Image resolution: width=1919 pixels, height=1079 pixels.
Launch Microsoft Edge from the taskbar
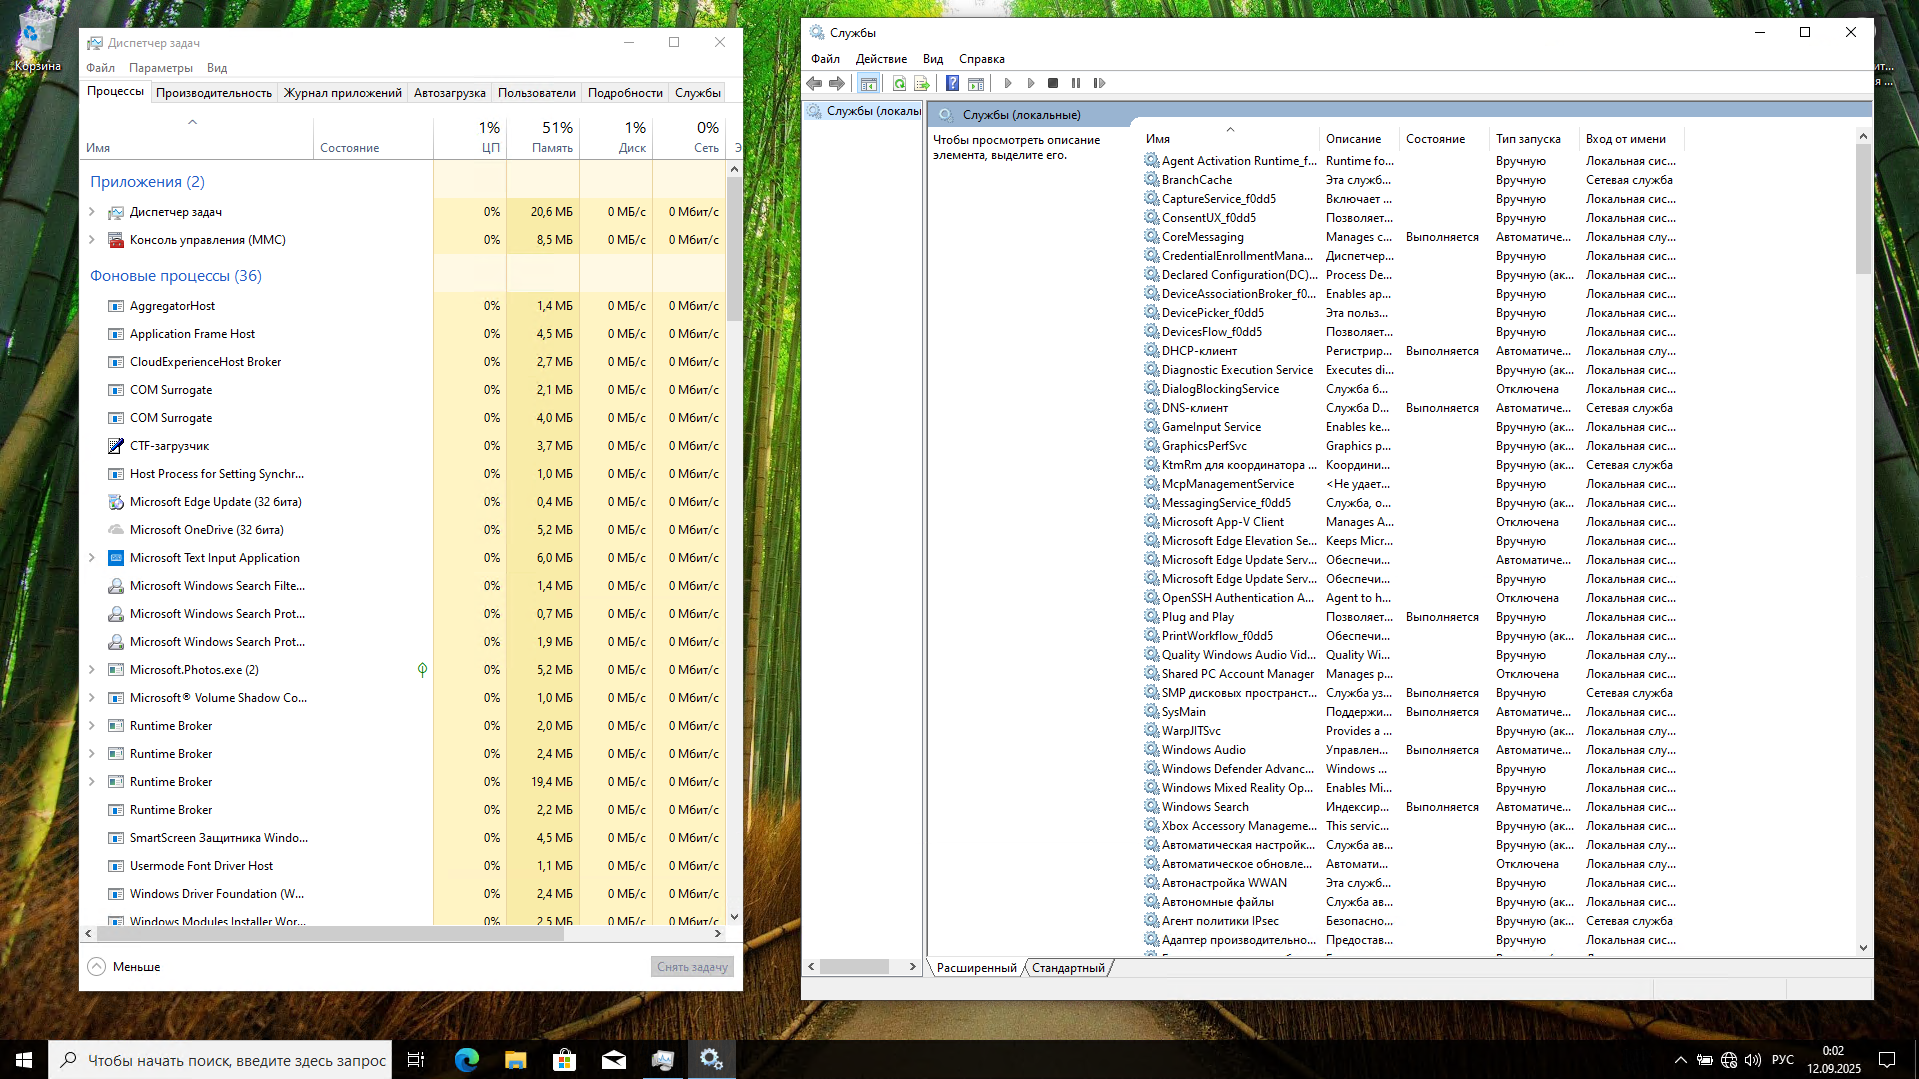466,1060
